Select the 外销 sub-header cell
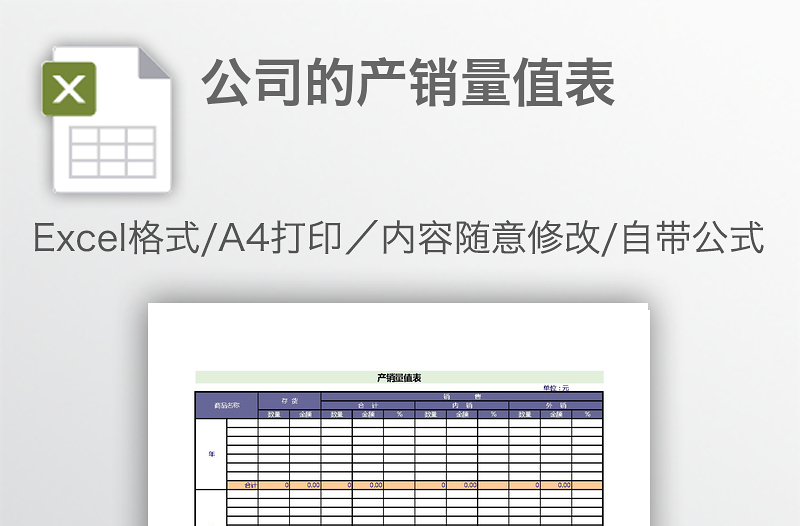The height and width of the screenshot is (526, 800). 556,406
